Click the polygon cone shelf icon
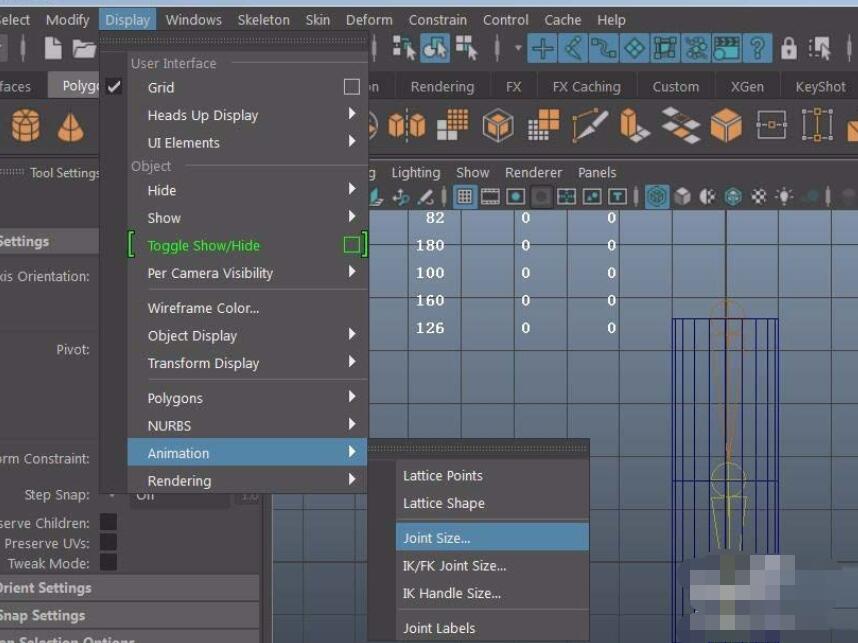The height and width of the screenshot is (643, 858). [70, 126]
